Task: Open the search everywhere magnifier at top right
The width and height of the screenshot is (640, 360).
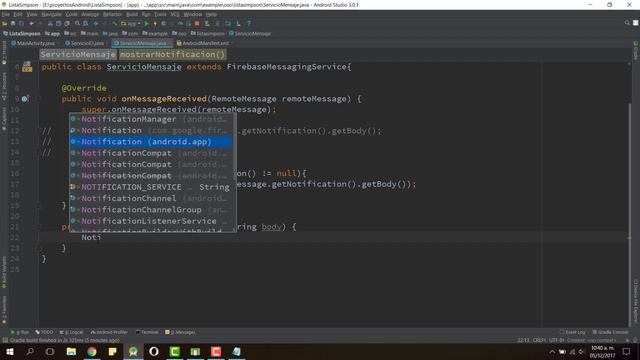Action: [x=627, y=23]
